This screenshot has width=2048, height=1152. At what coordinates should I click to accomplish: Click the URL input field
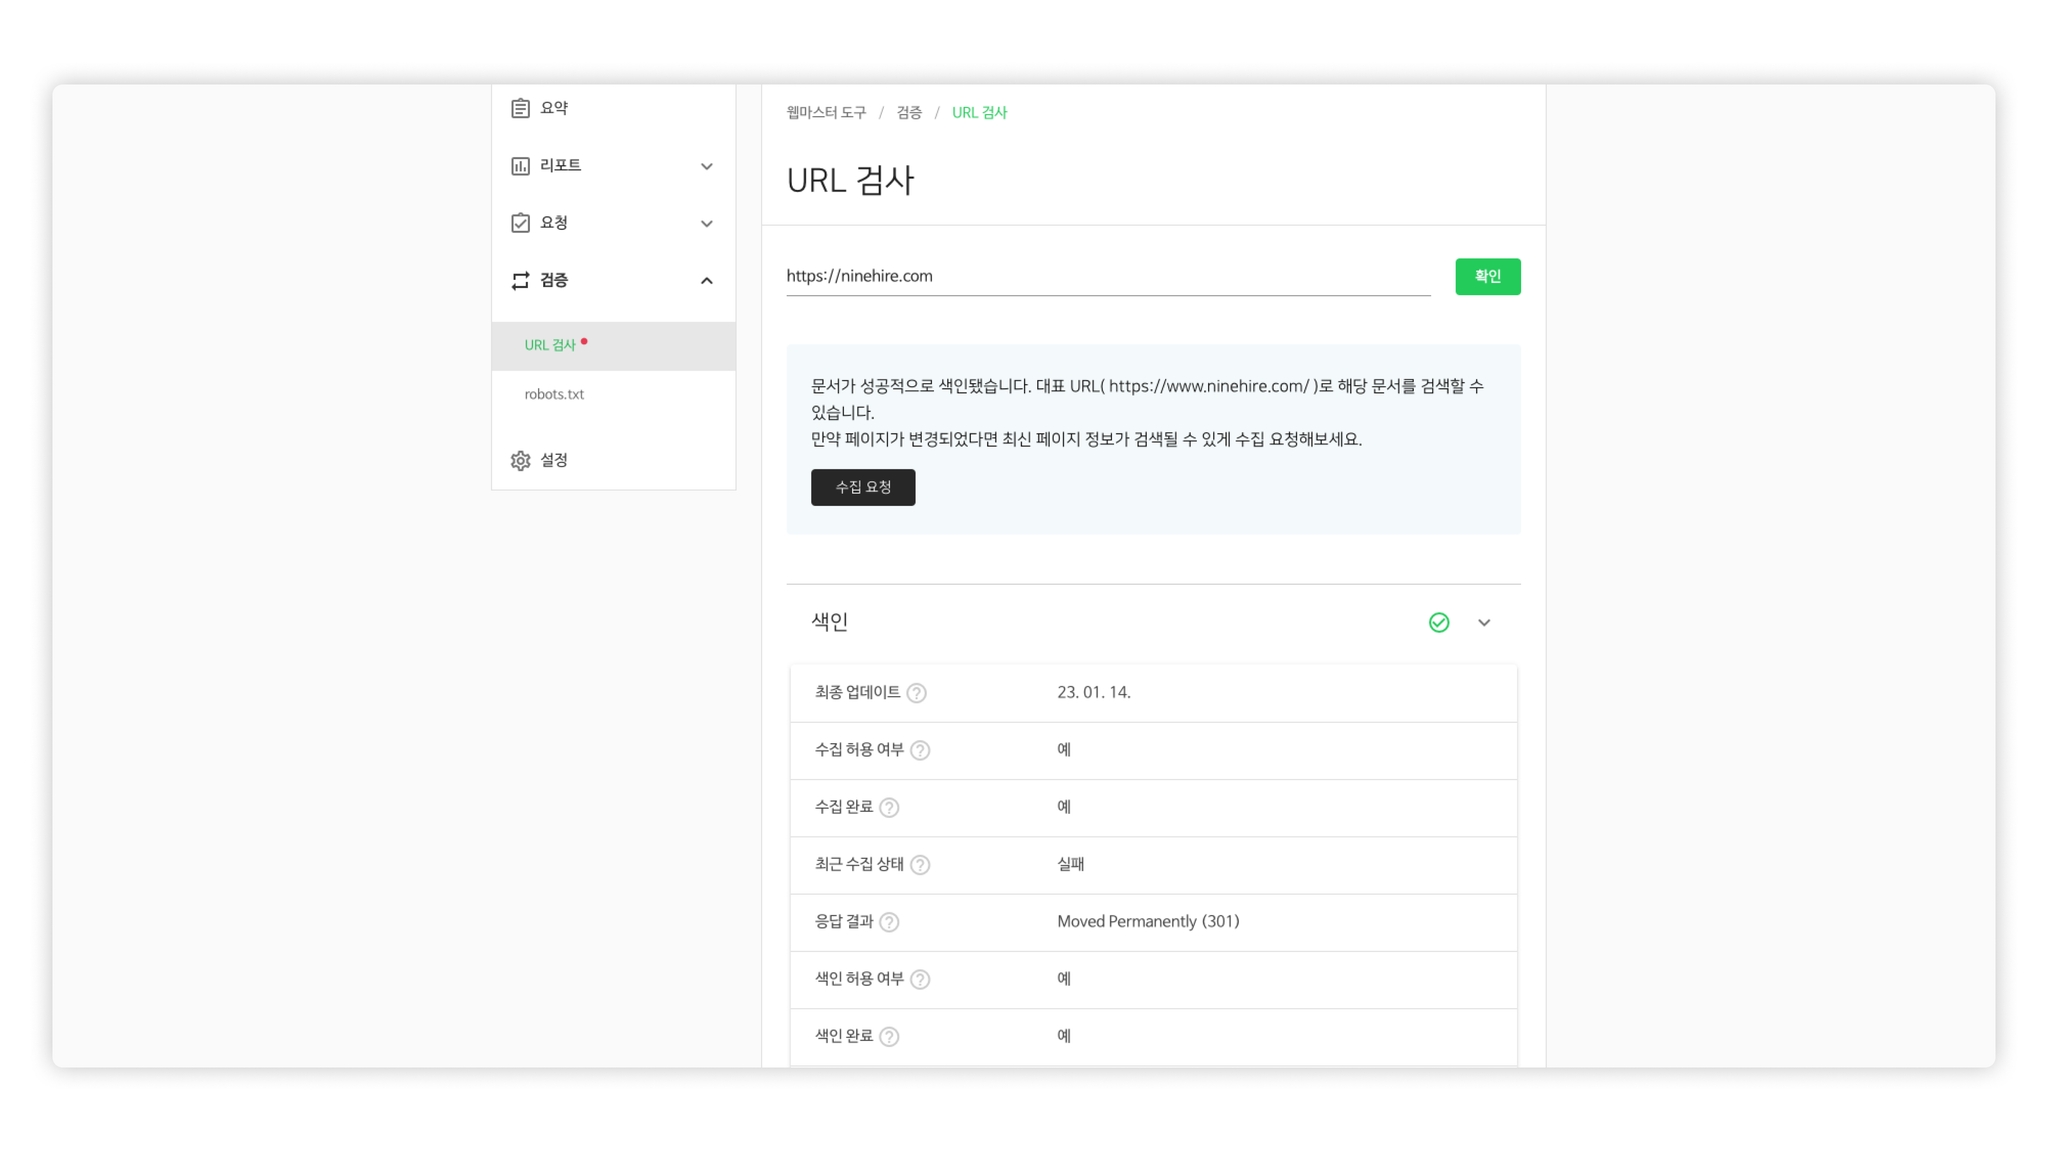pos(1107,277)
